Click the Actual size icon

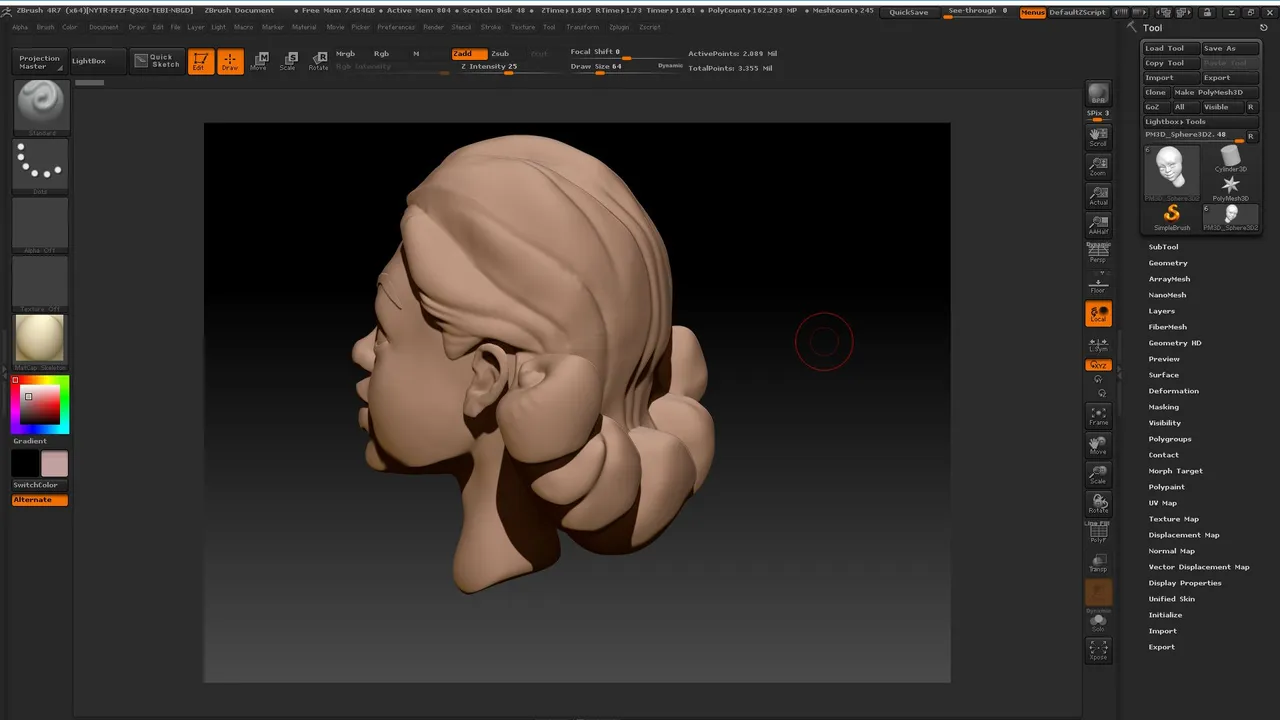click(1098, 196)
